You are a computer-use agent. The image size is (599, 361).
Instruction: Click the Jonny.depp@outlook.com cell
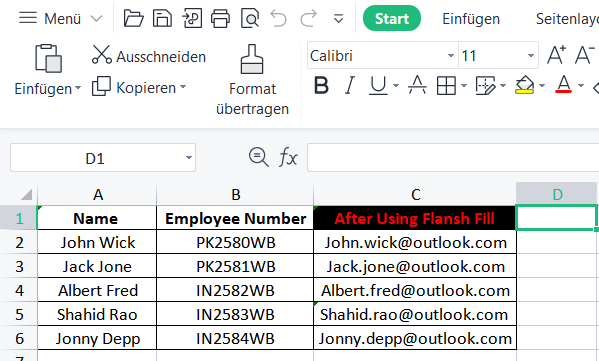(x=415, y=338)
